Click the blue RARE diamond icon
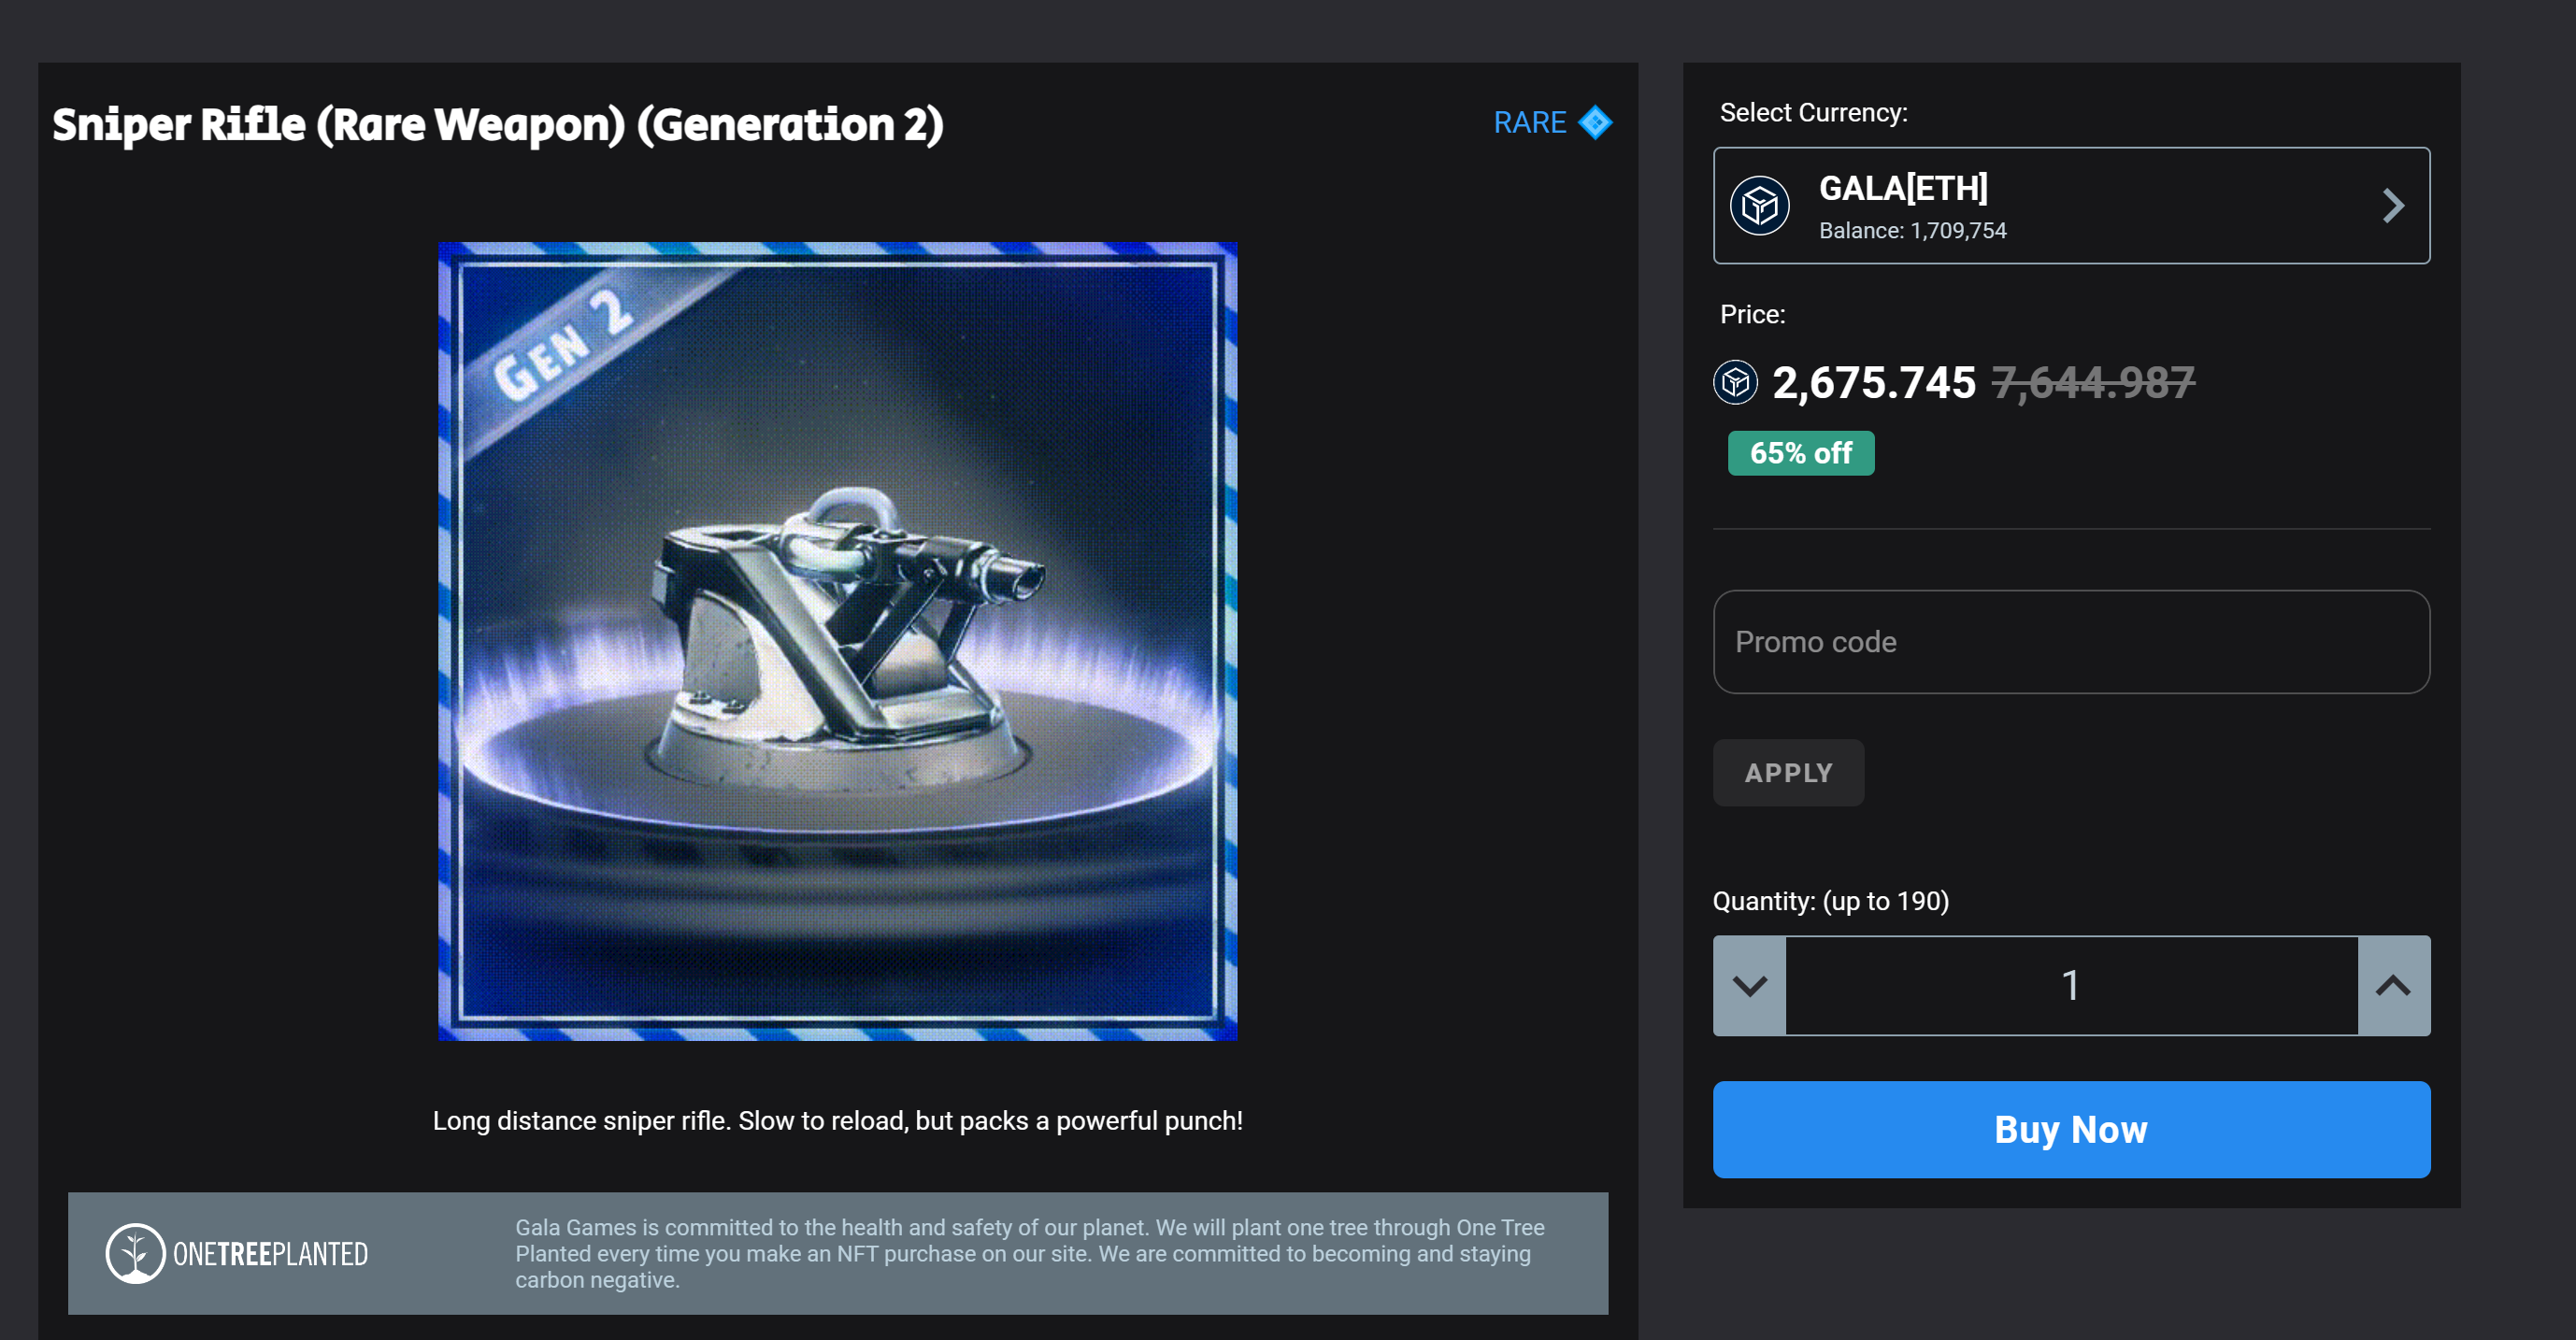The height and width of the screenshot is (1340, 2576). (x=1595, y=123)
